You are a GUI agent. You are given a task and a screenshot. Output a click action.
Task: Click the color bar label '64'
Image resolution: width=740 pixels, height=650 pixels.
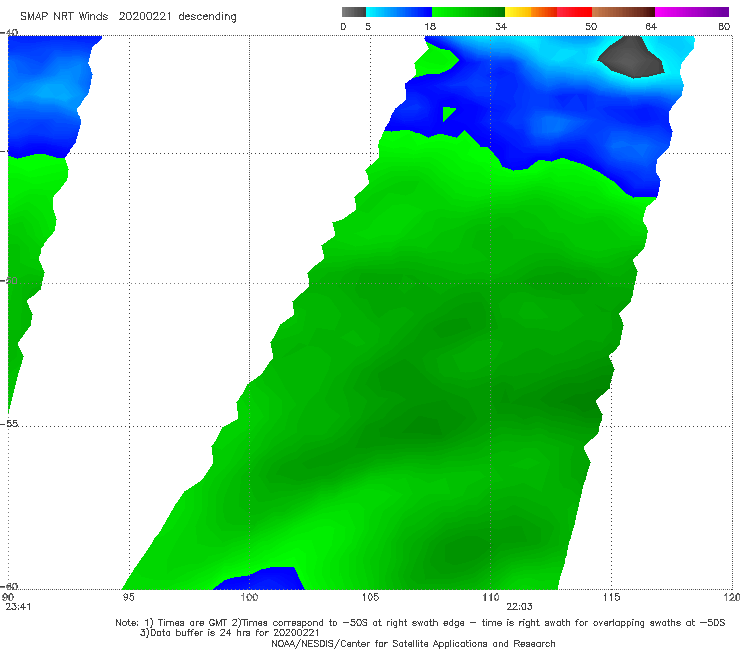651,26
